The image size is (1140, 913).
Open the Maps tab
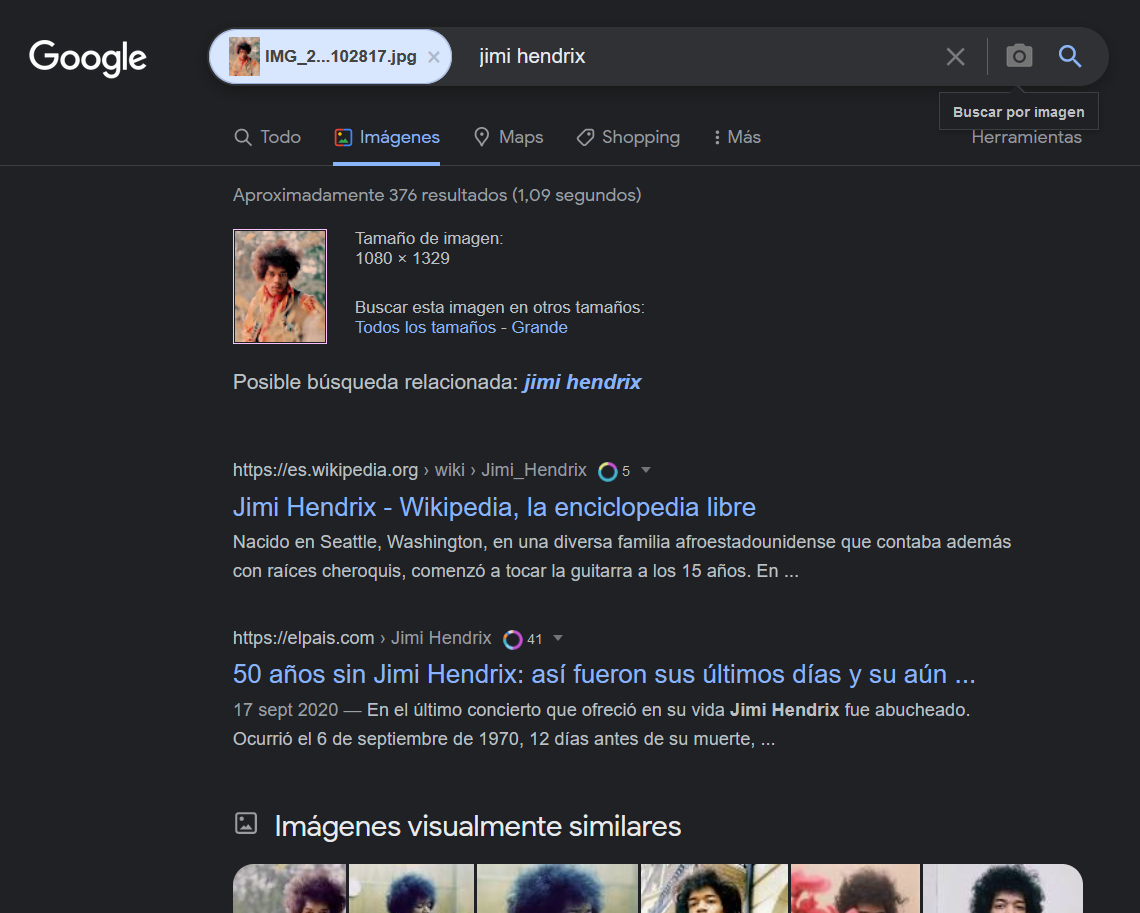click(508, 137)
